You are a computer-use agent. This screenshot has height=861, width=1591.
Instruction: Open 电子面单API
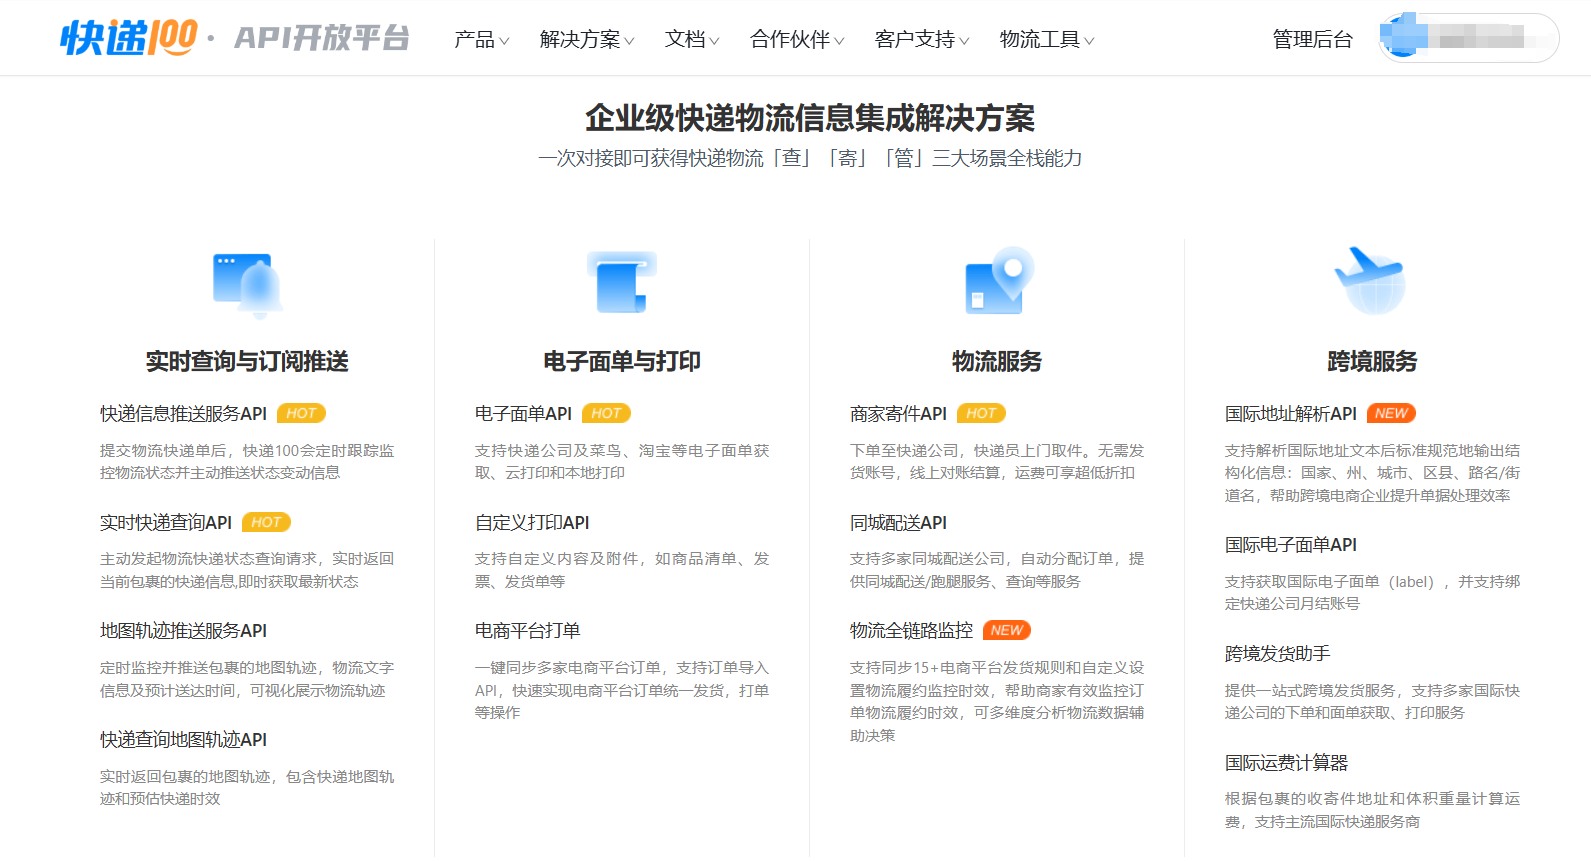tap(523, 413)
